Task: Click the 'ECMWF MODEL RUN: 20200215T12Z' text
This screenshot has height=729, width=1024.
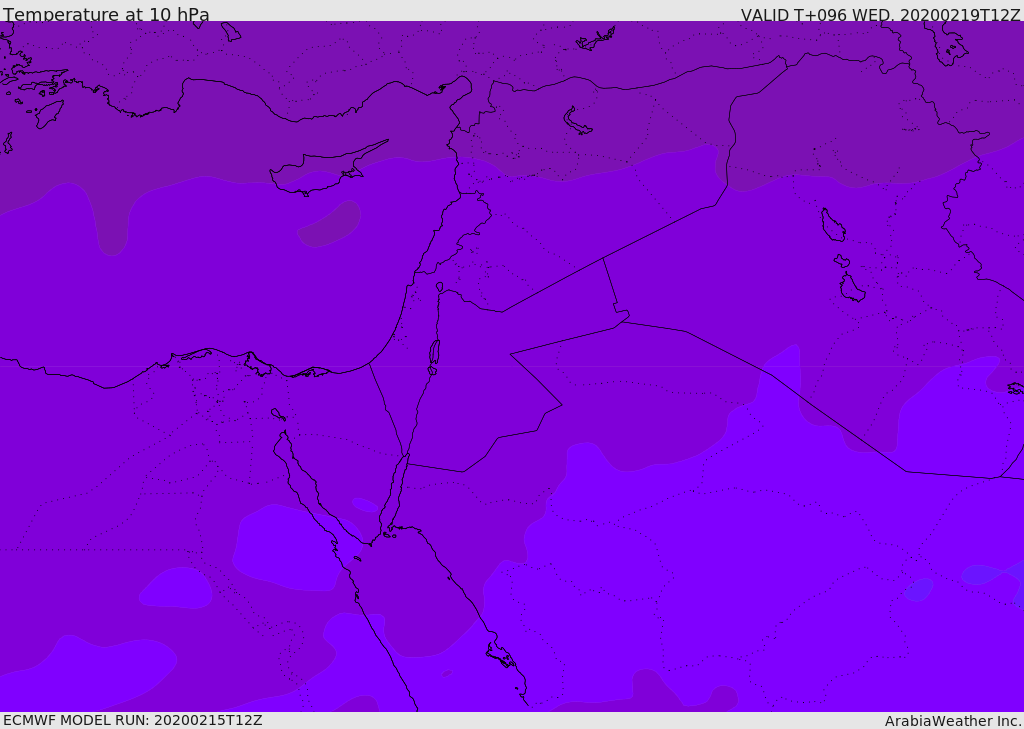Action: (133, 720)
